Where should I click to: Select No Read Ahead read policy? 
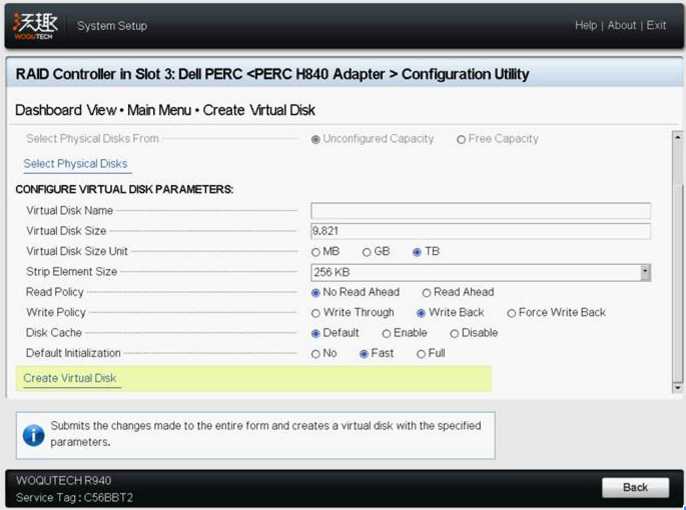[315, 293]
